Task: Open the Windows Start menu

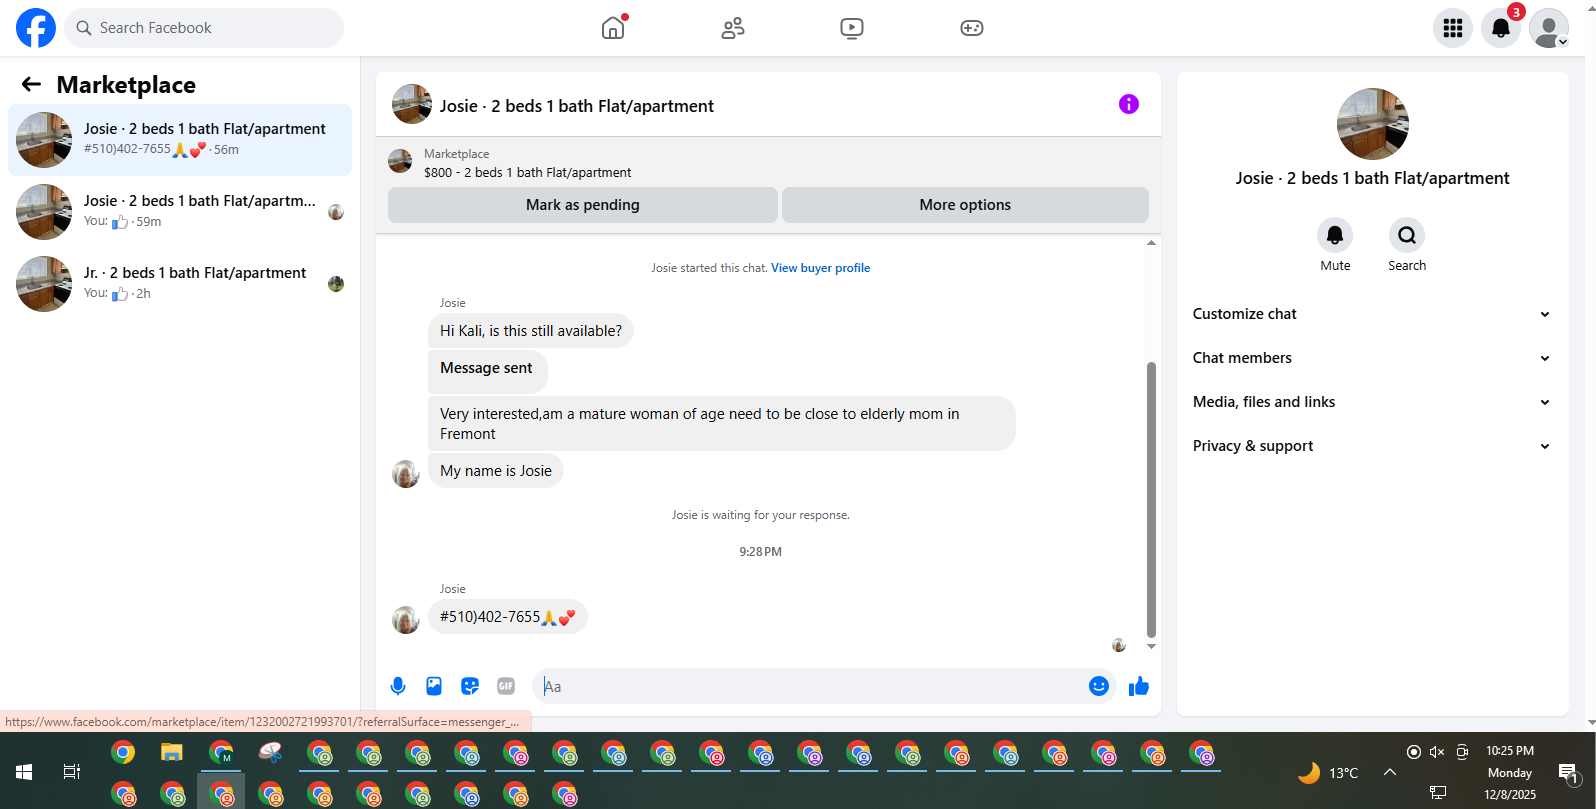Action: 24,772
